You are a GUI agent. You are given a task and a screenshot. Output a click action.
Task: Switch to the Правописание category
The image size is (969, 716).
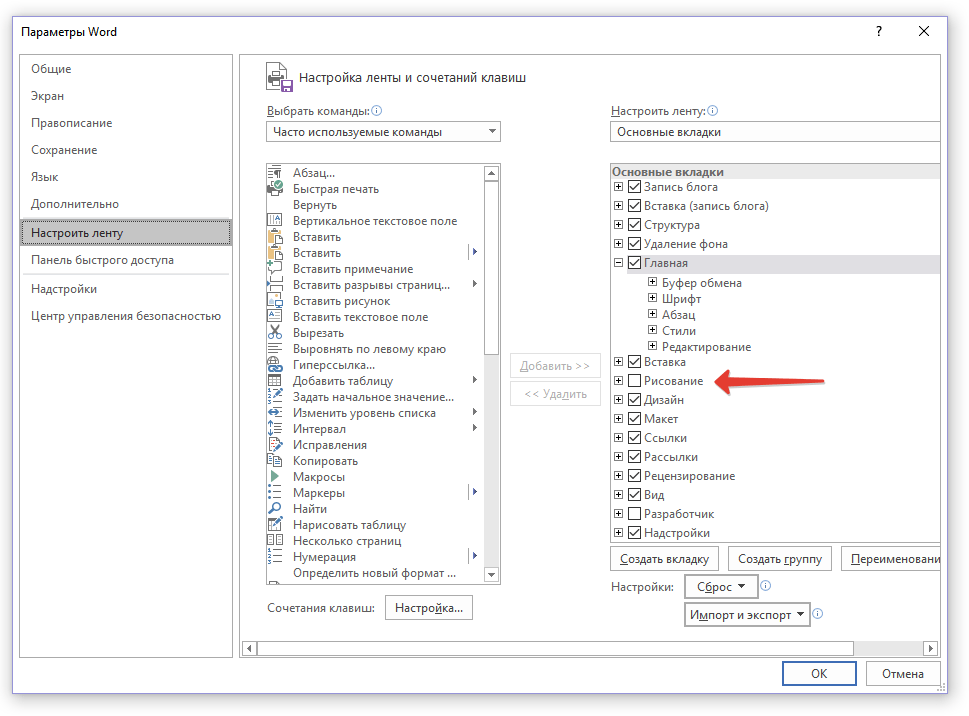point(72,123)
